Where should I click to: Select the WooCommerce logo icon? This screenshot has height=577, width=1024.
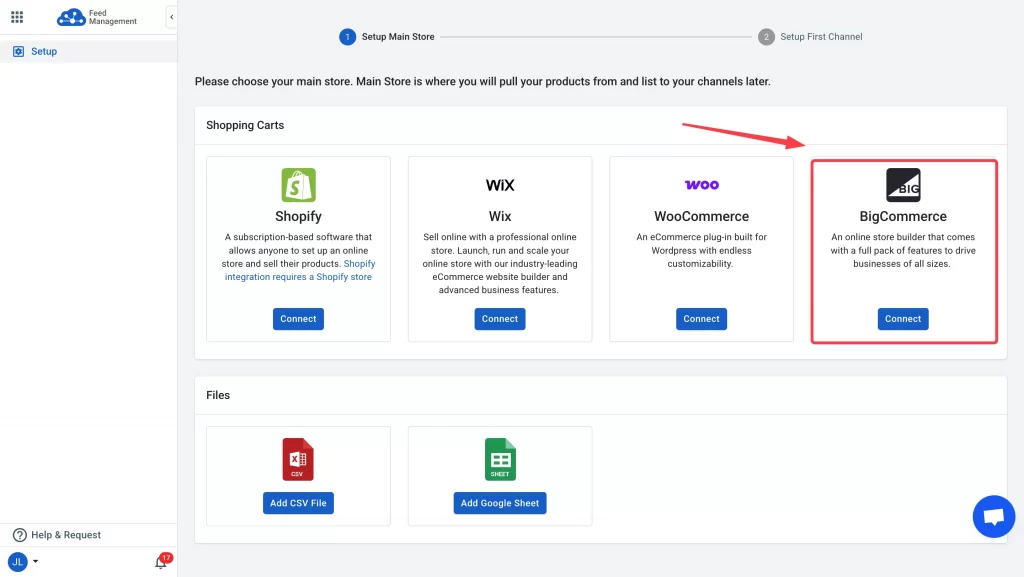(x=701, y=184)
